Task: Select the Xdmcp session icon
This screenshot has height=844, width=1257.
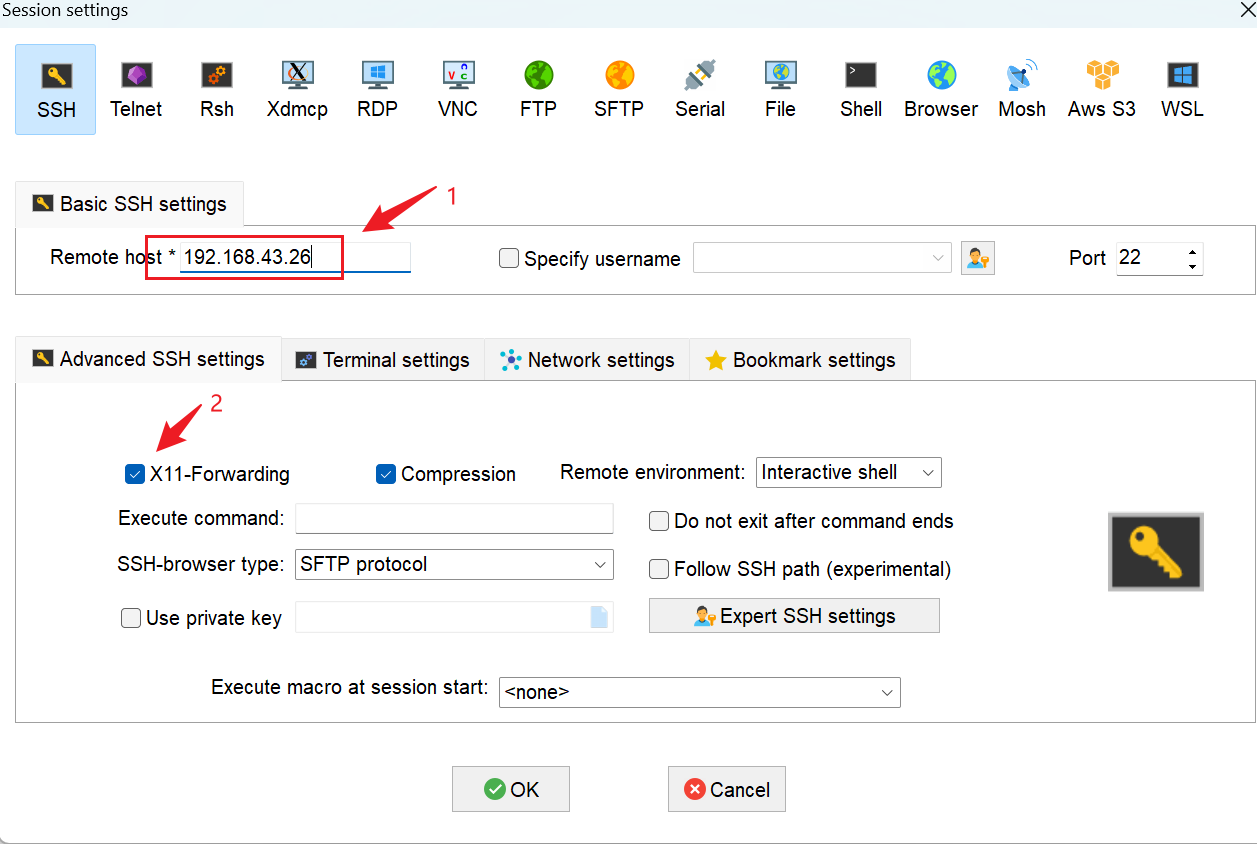Action: point(297,89)
